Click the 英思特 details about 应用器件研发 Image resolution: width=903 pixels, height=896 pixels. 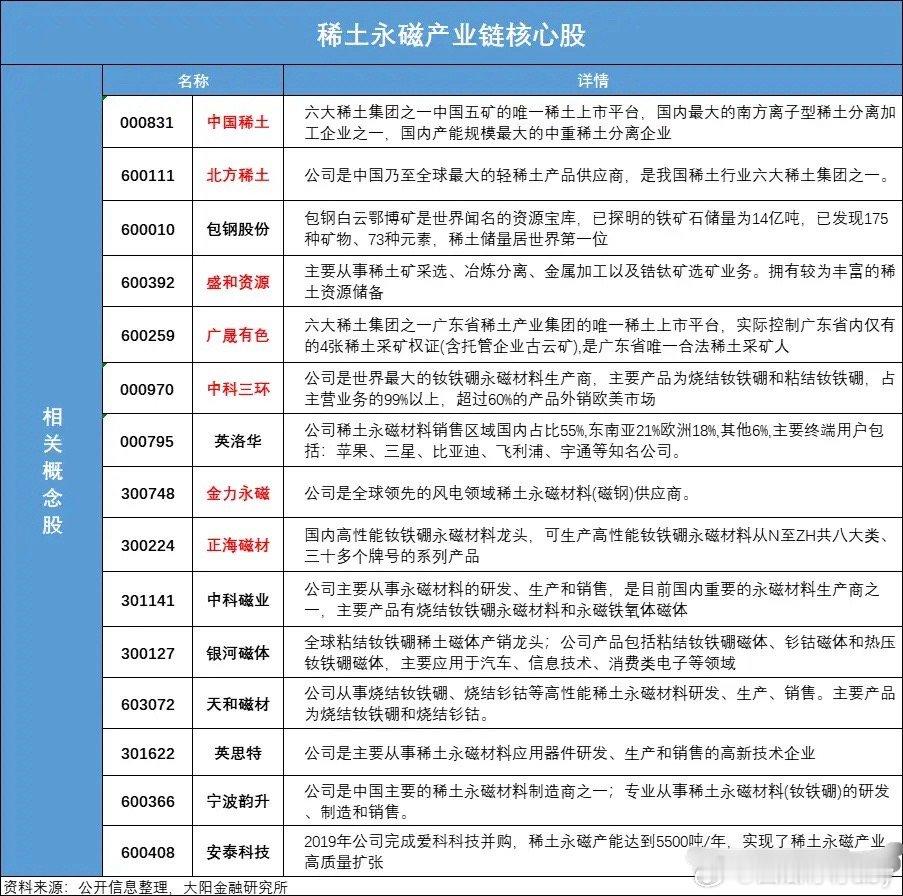click(x=560, y=753)
